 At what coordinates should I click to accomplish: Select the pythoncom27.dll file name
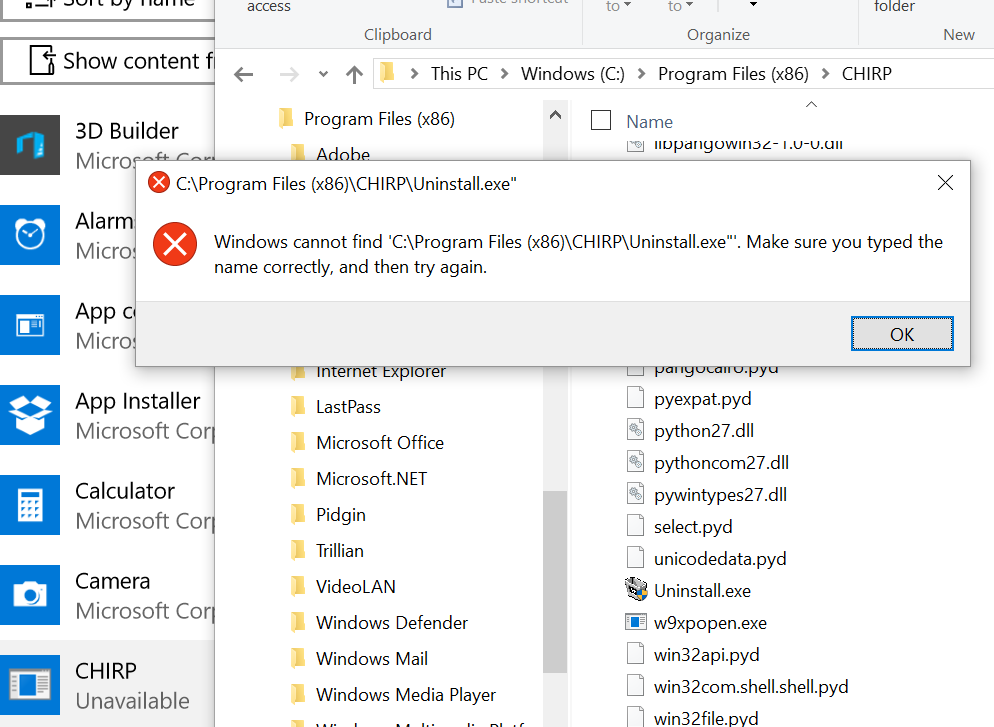click(x=721, y=463)
